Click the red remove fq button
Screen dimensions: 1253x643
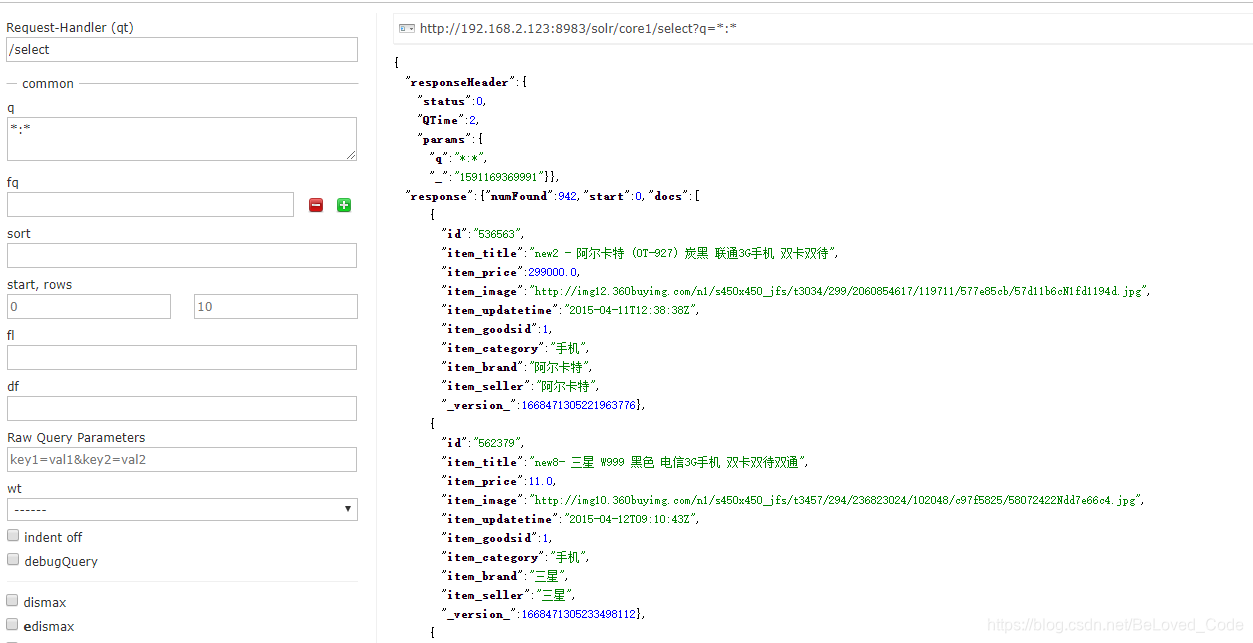pos(316,205)
